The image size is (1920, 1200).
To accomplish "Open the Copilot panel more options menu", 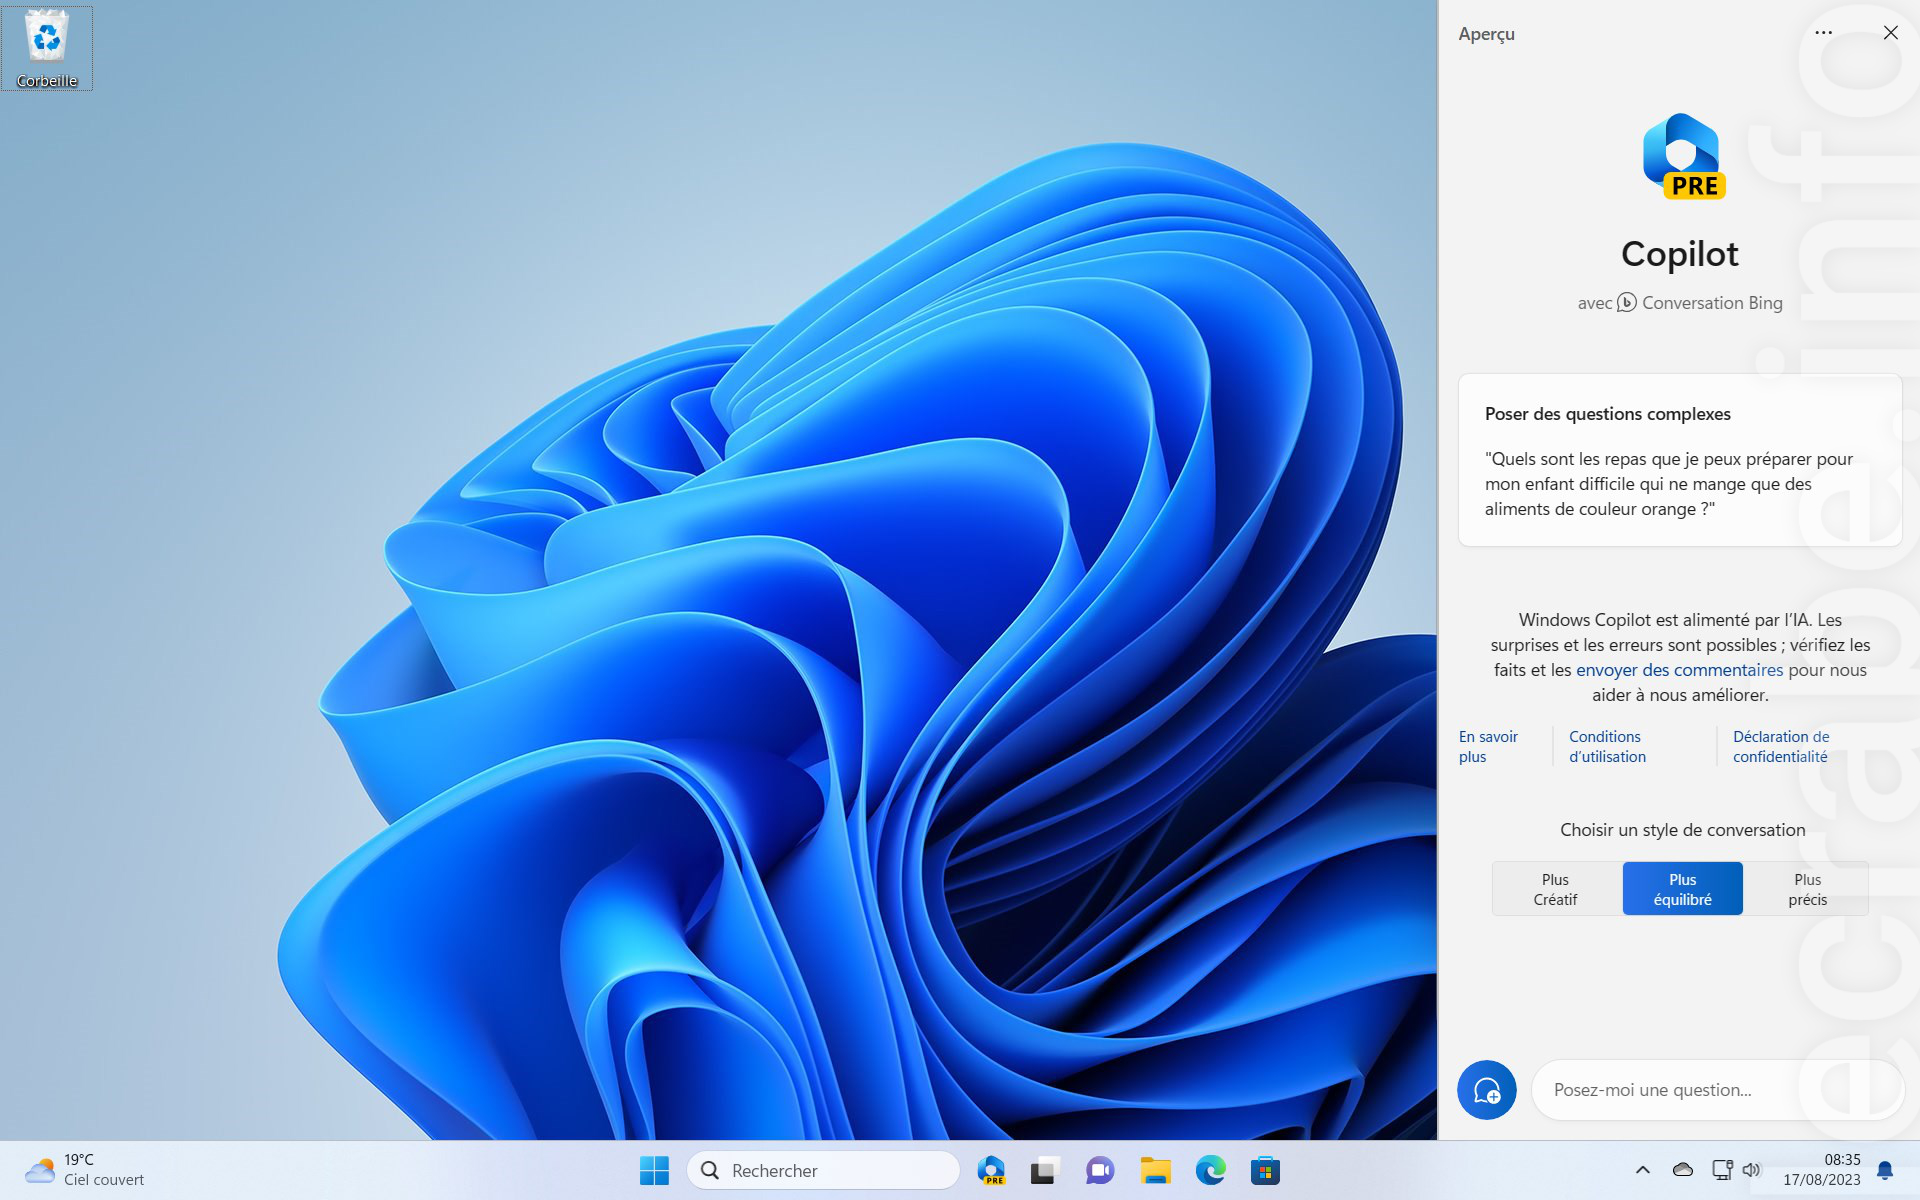I will click(1824, 33).
